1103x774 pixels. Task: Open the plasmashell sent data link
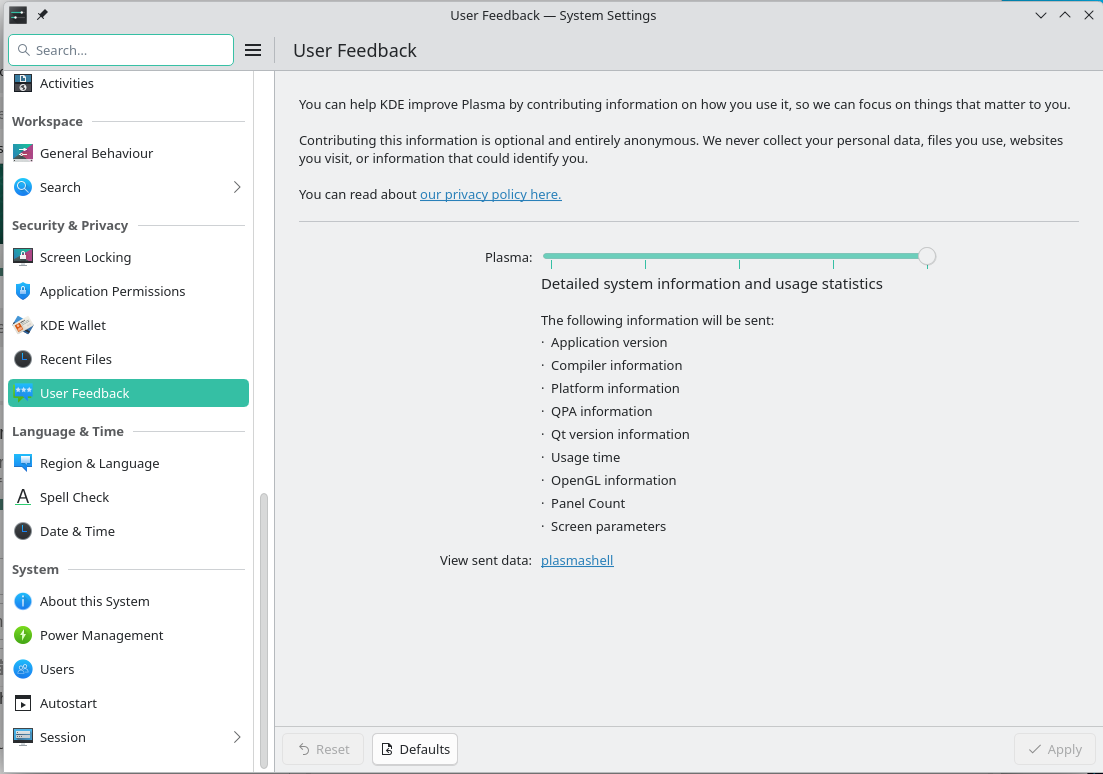click(577, 560)
